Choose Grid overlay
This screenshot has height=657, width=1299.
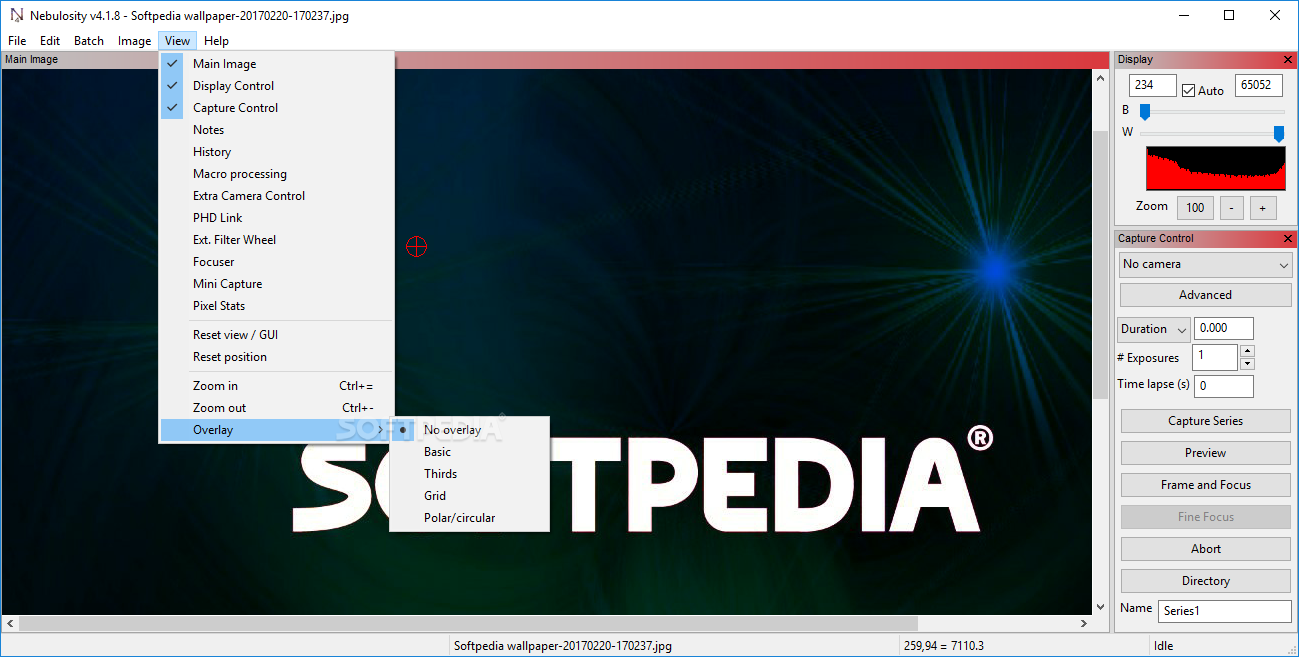[x=469, y=496]
